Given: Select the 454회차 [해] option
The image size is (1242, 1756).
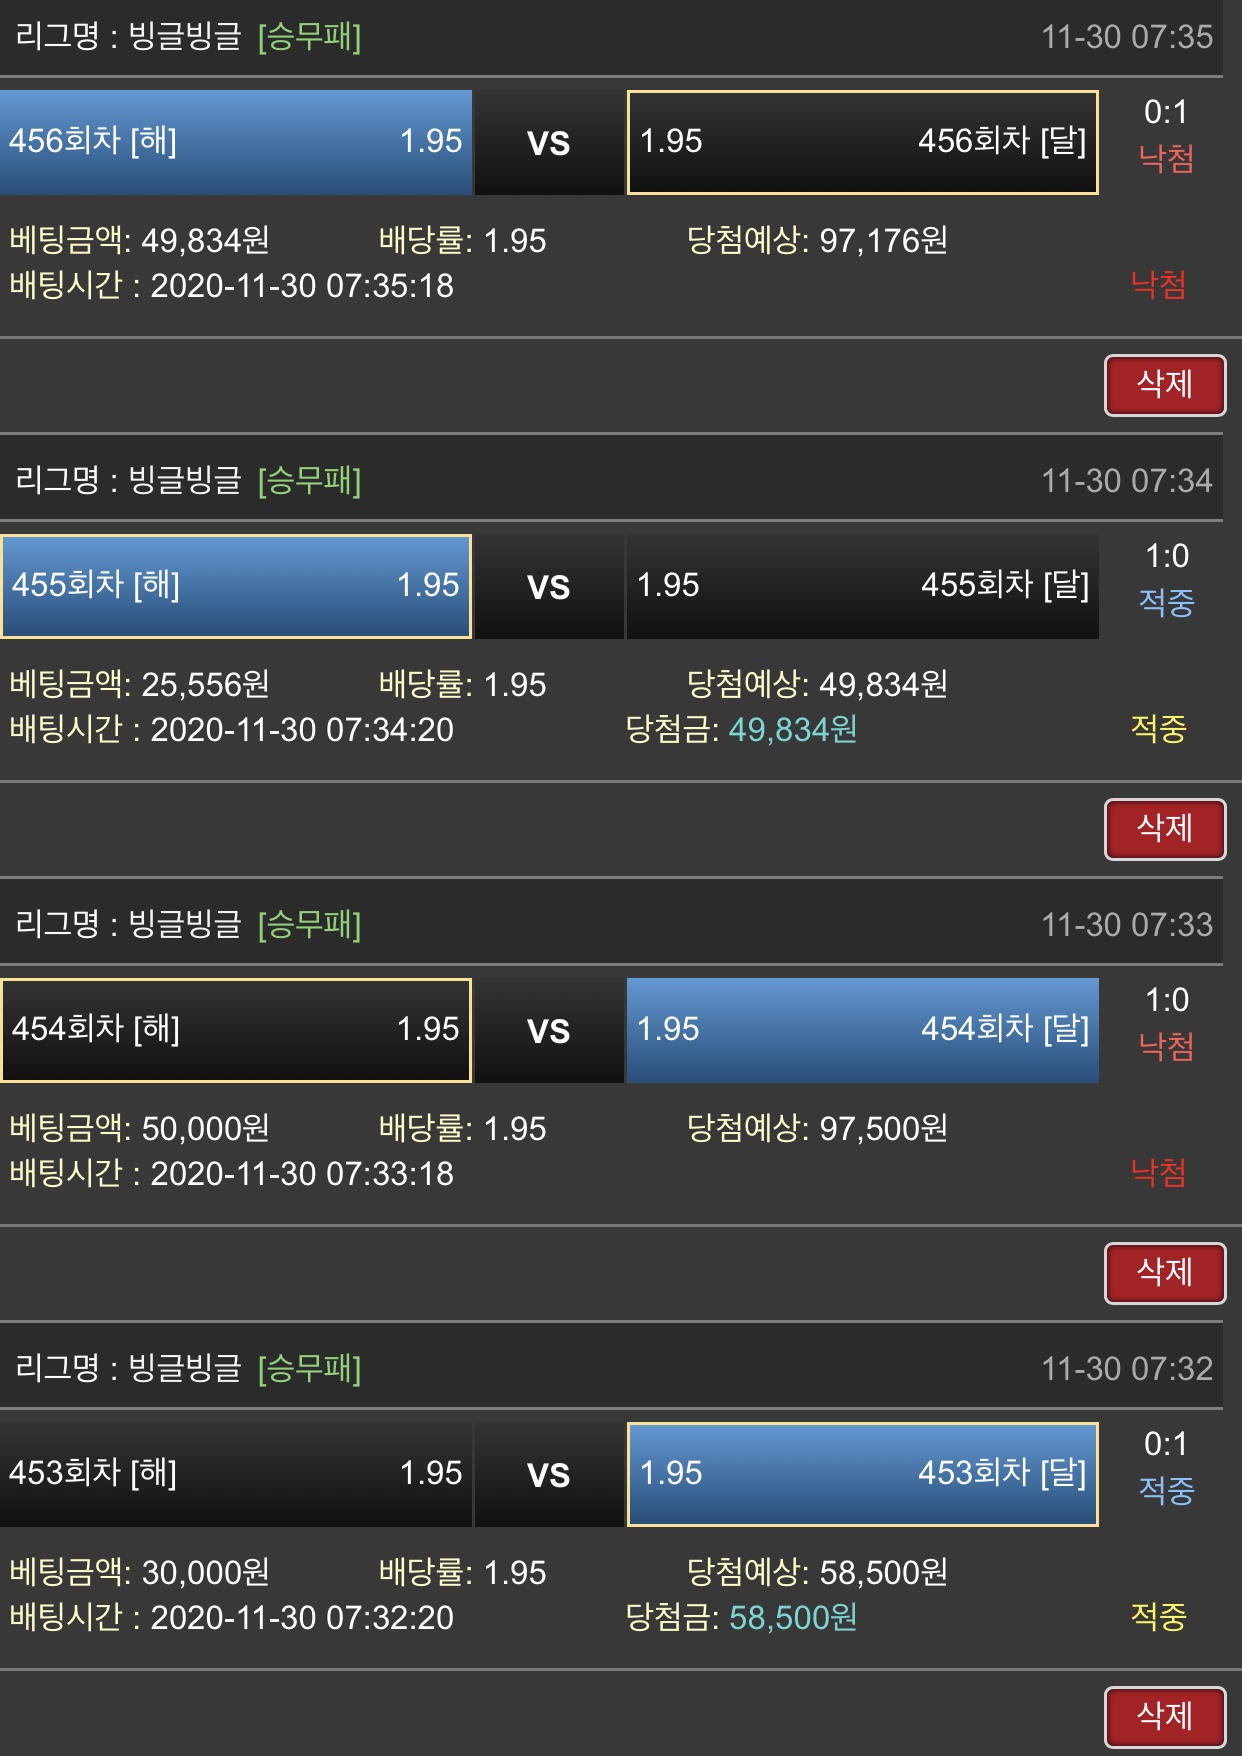Looking at the screenshot, I should point(236,1030).
